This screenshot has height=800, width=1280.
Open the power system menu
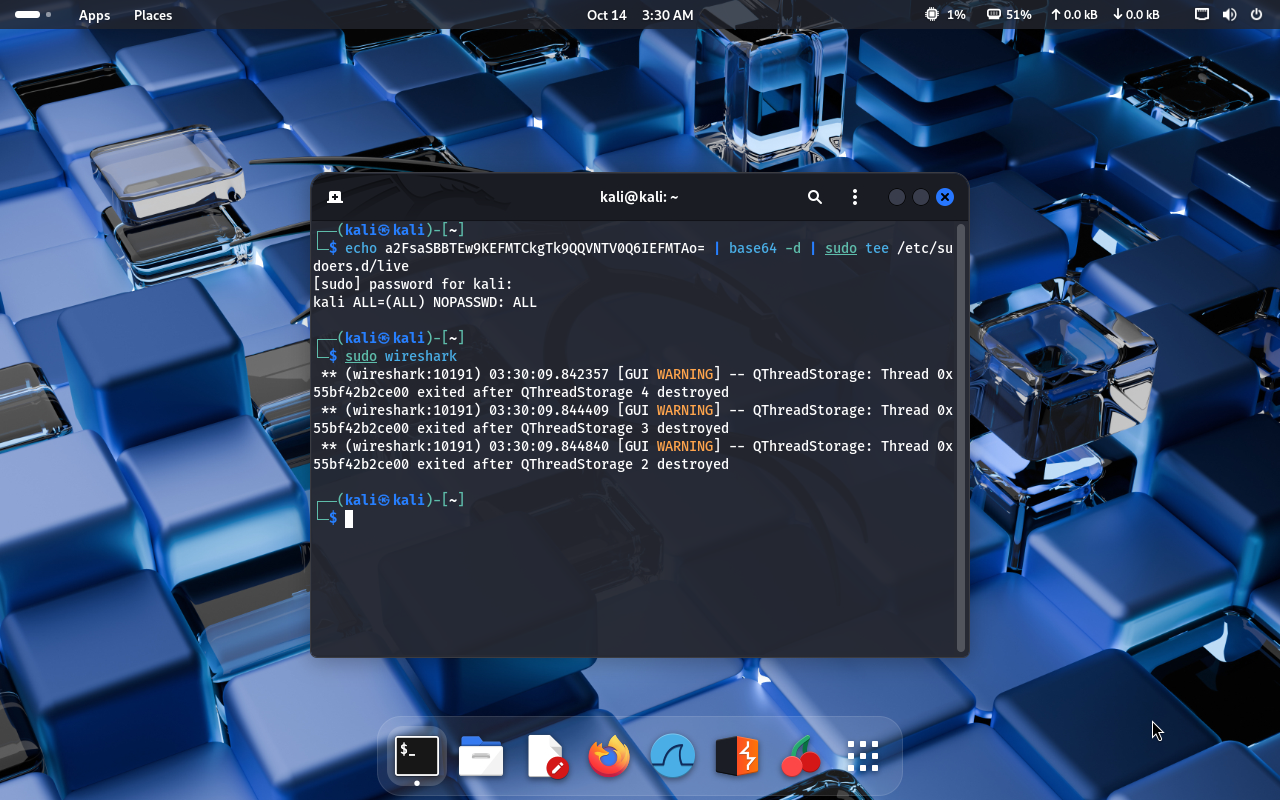click(x=1256, y=15)
